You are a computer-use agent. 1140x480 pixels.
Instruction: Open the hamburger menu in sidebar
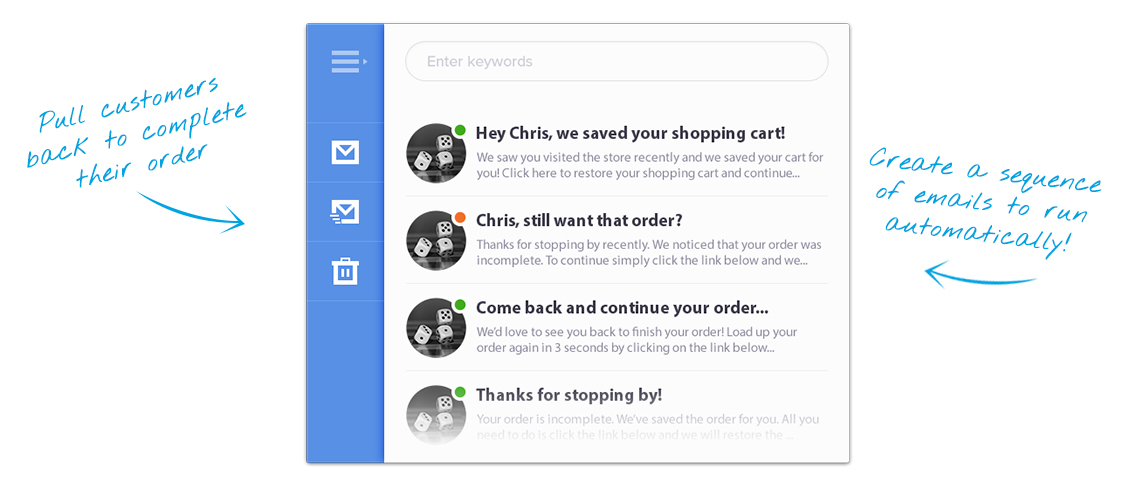tap(346, 62)
